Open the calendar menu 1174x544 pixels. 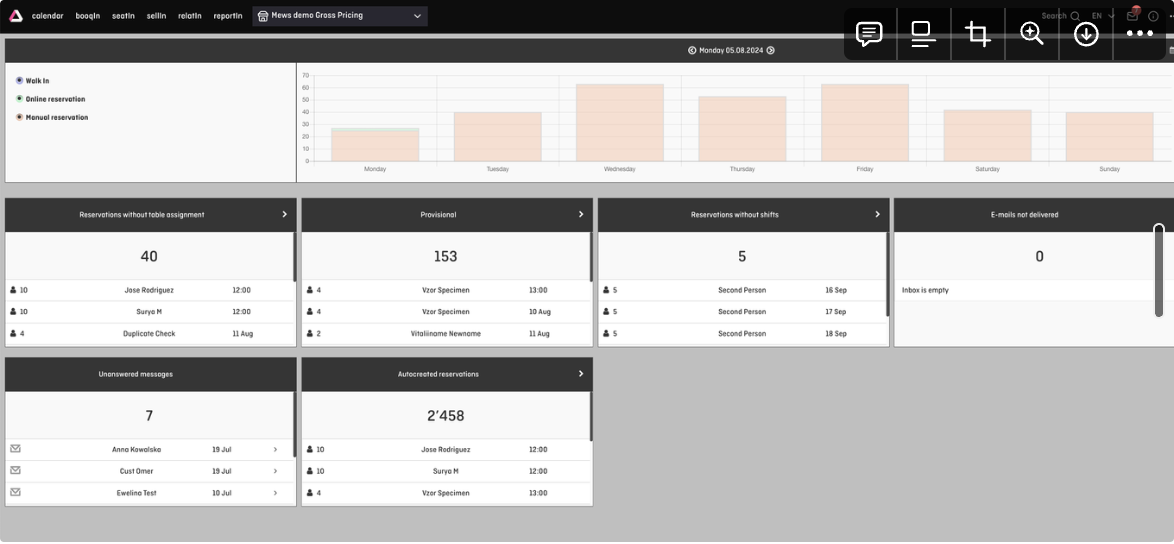point(47,16)
